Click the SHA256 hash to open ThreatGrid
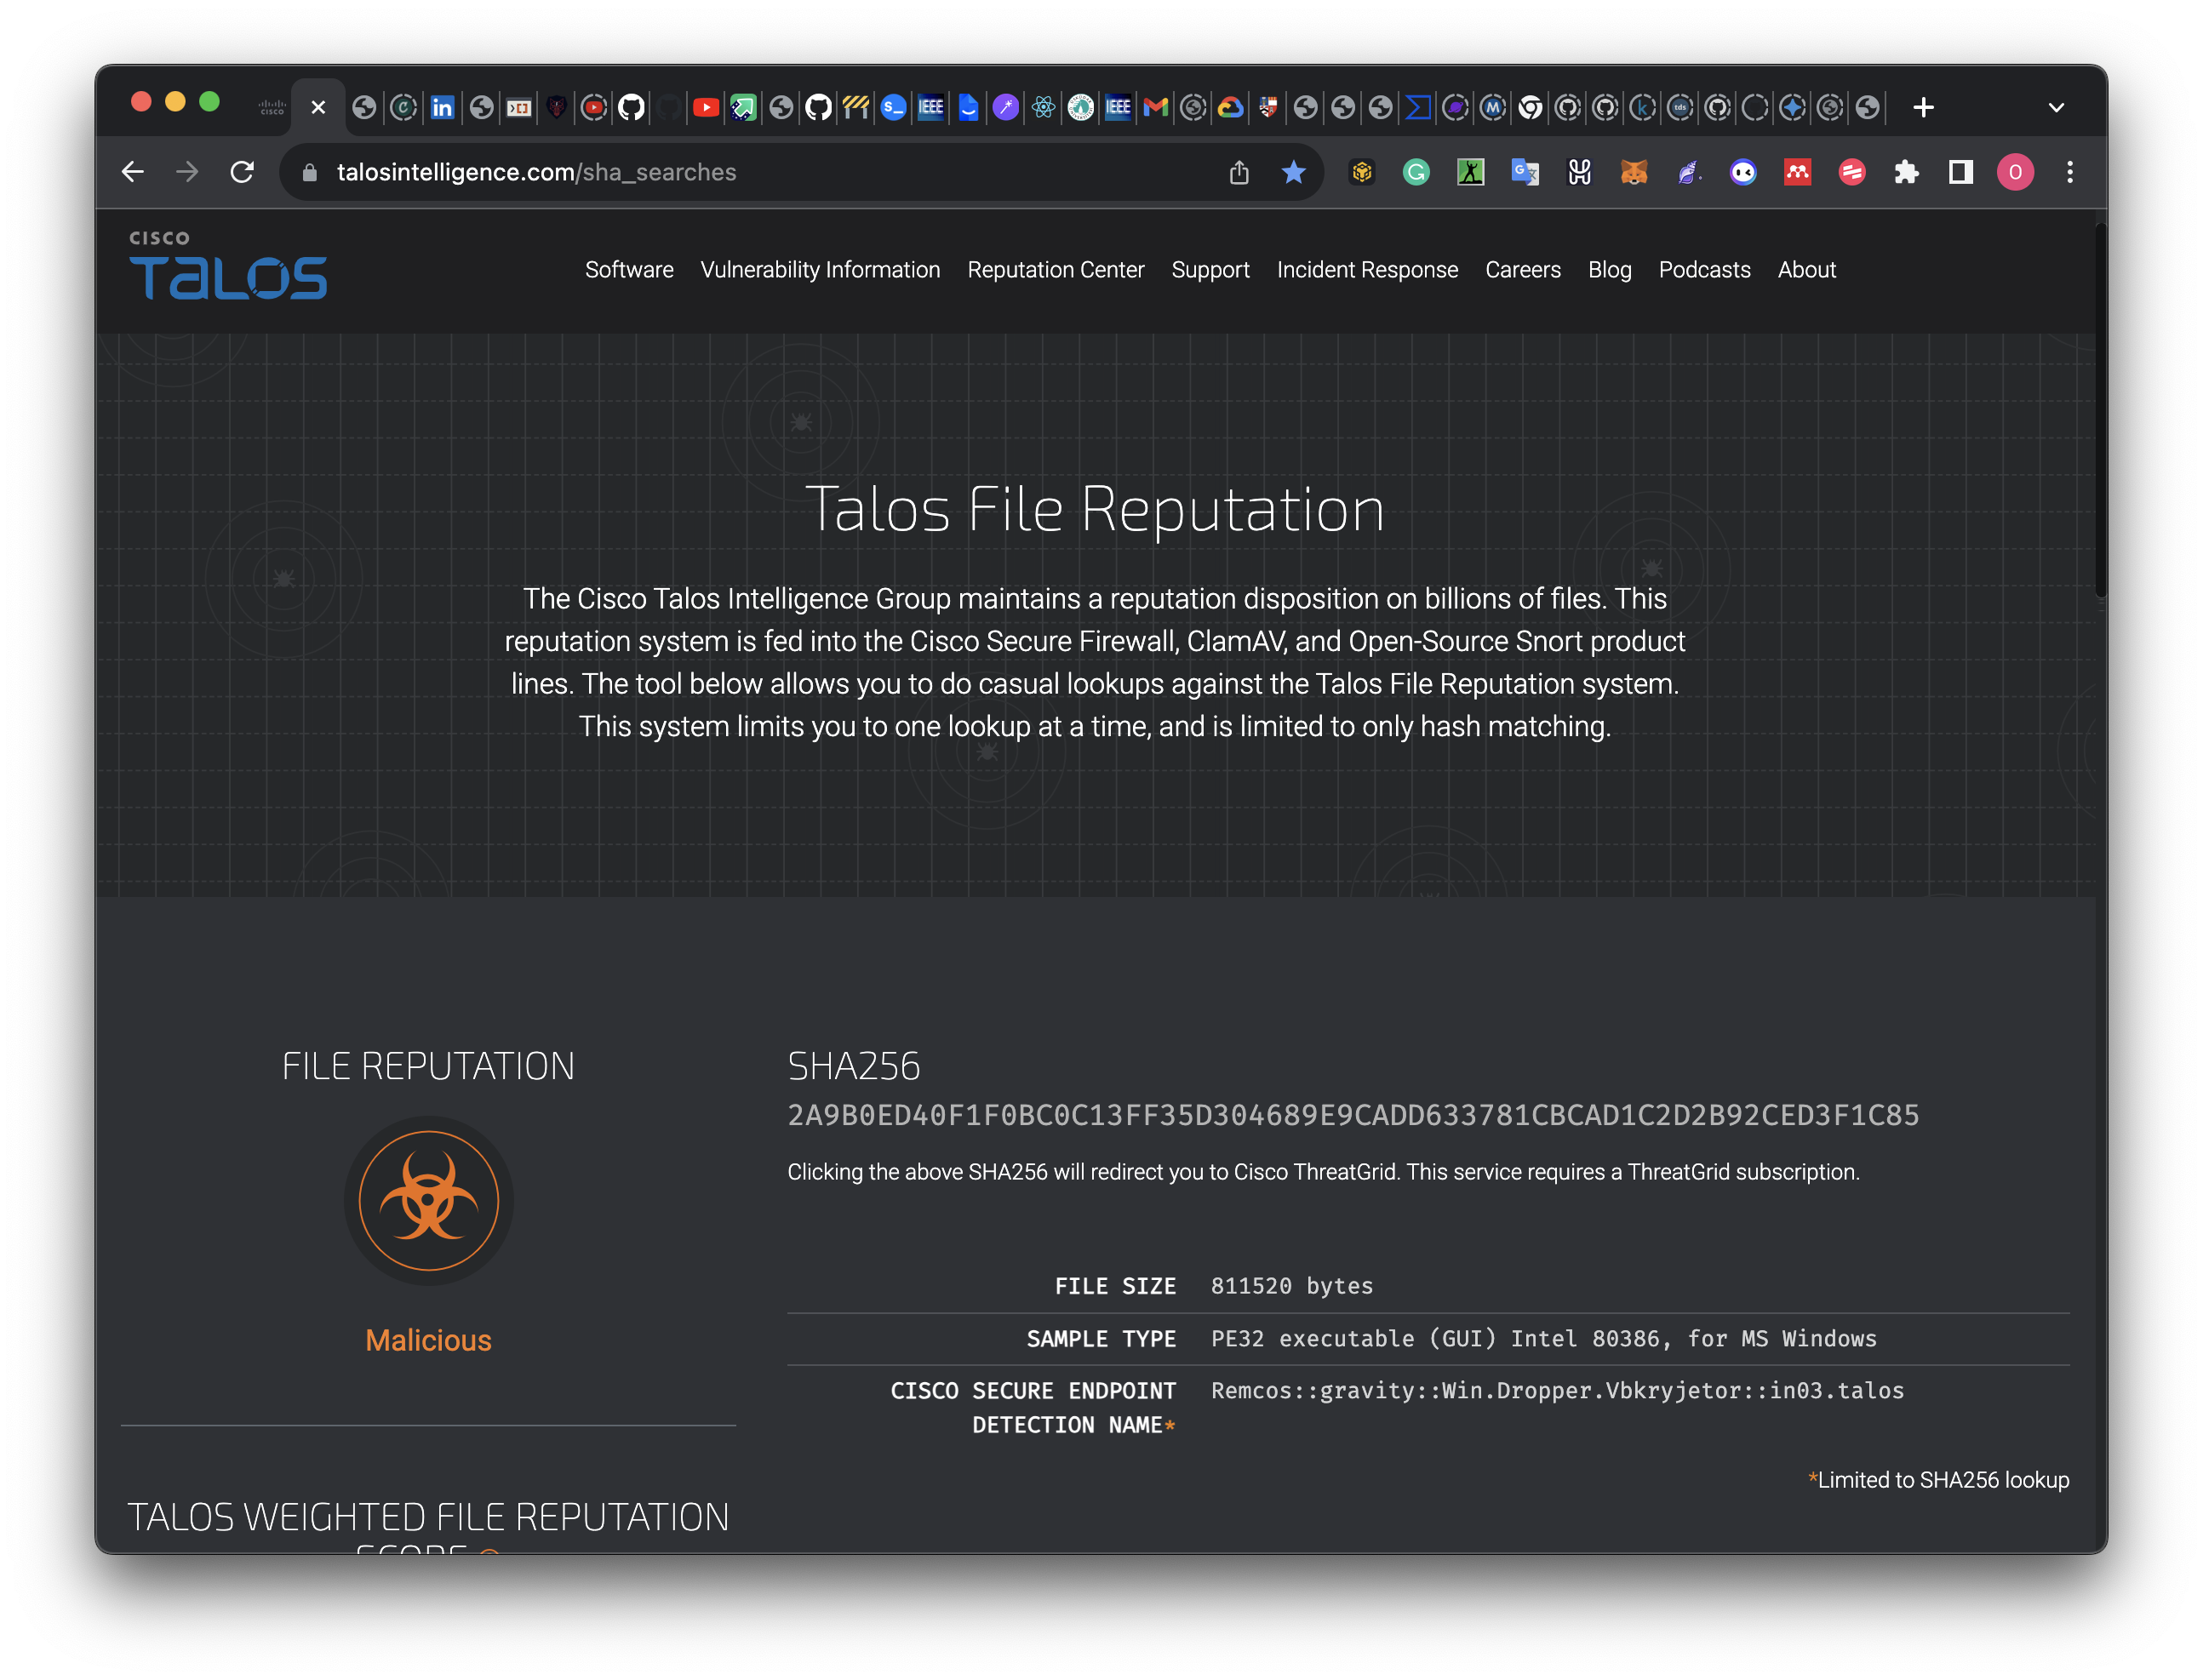 coord(1353,1115)
